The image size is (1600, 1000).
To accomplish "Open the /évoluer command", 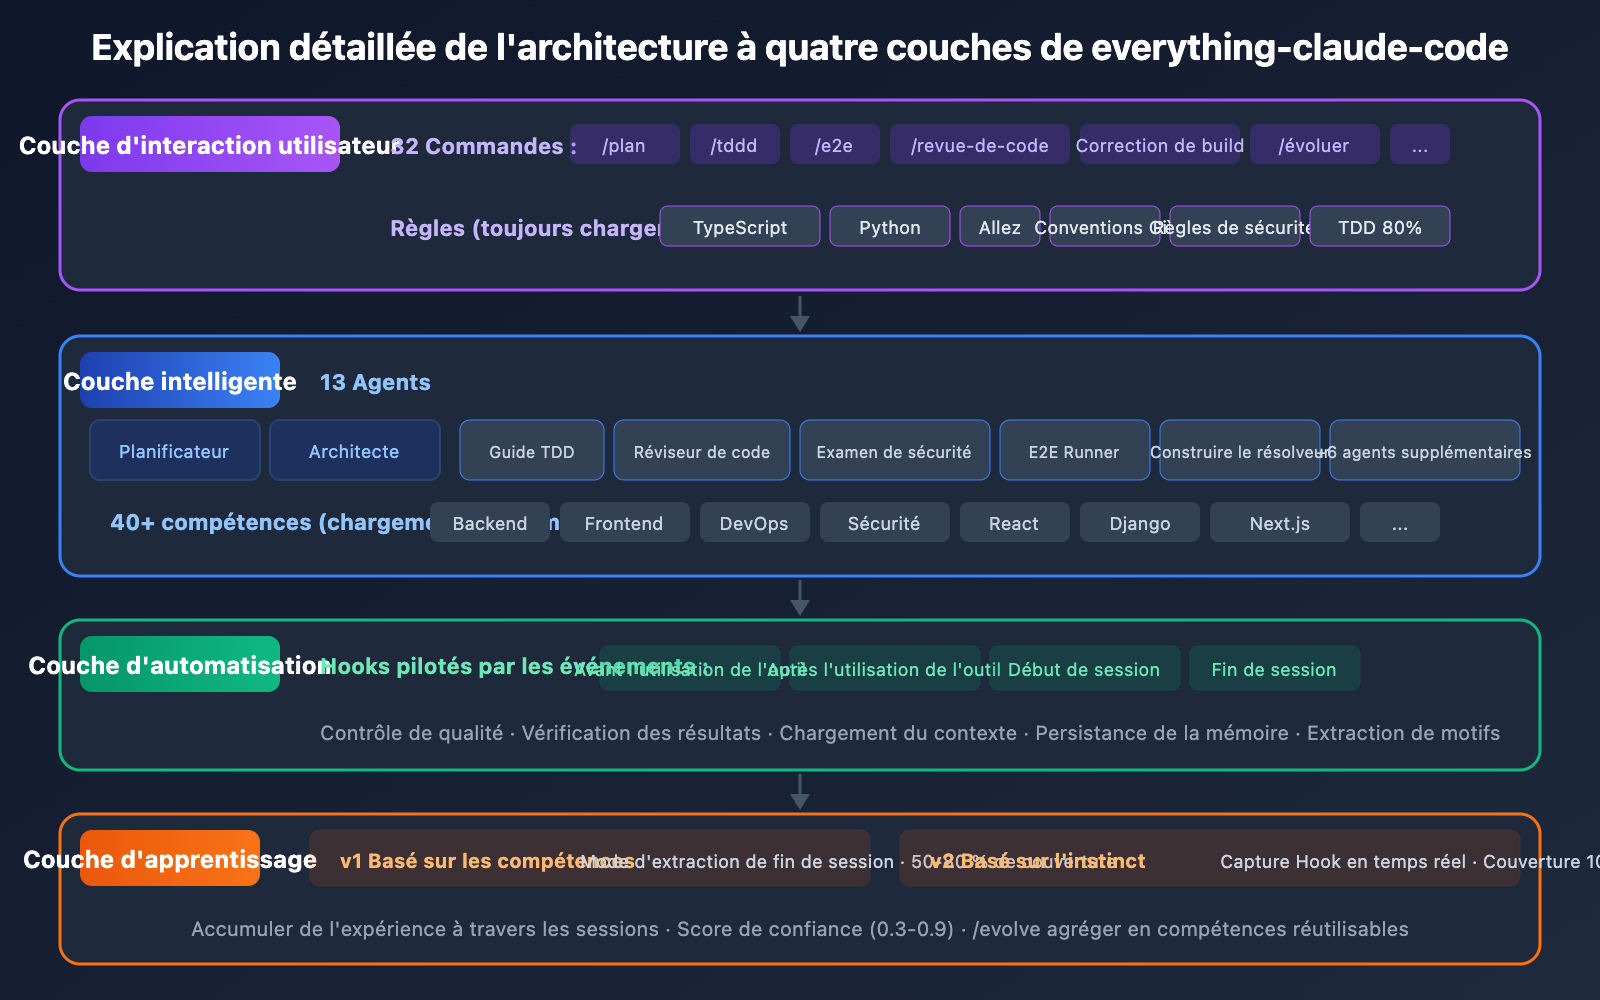I will (x=1314, y=144).
